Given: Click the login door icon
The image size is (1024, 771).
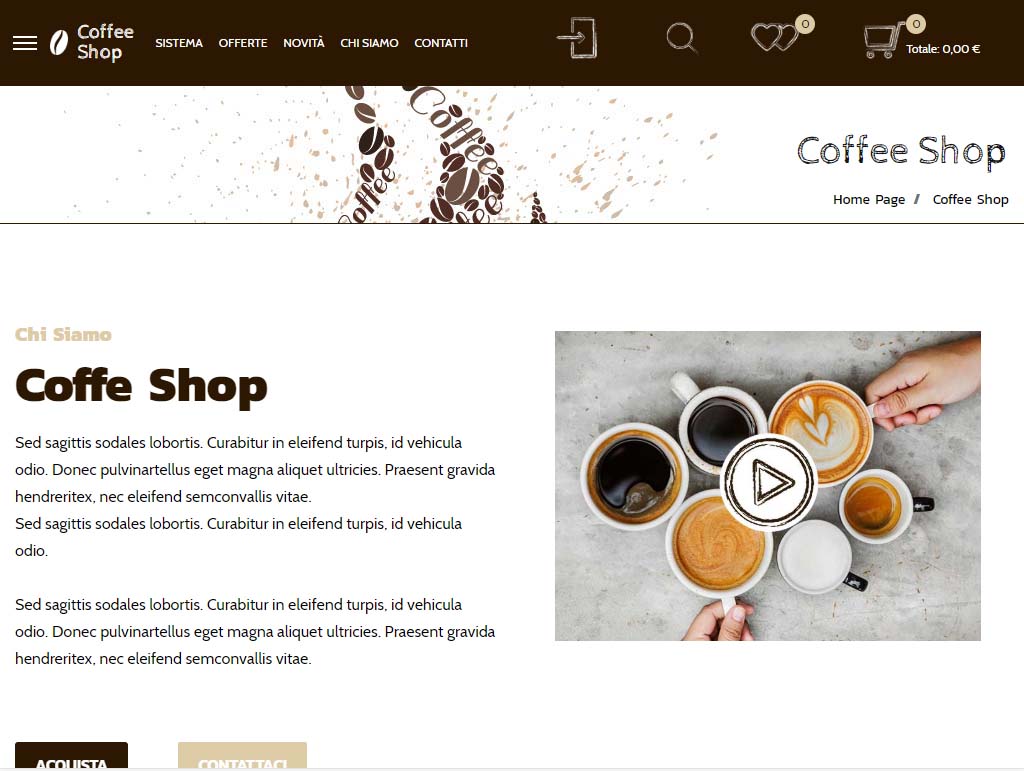Looking at the screenshot, I should [577, 38].
